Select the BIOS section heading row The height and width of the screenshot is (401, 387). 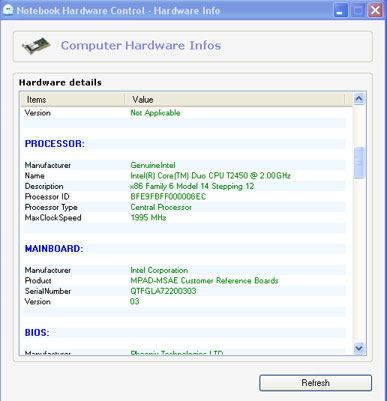184,333
